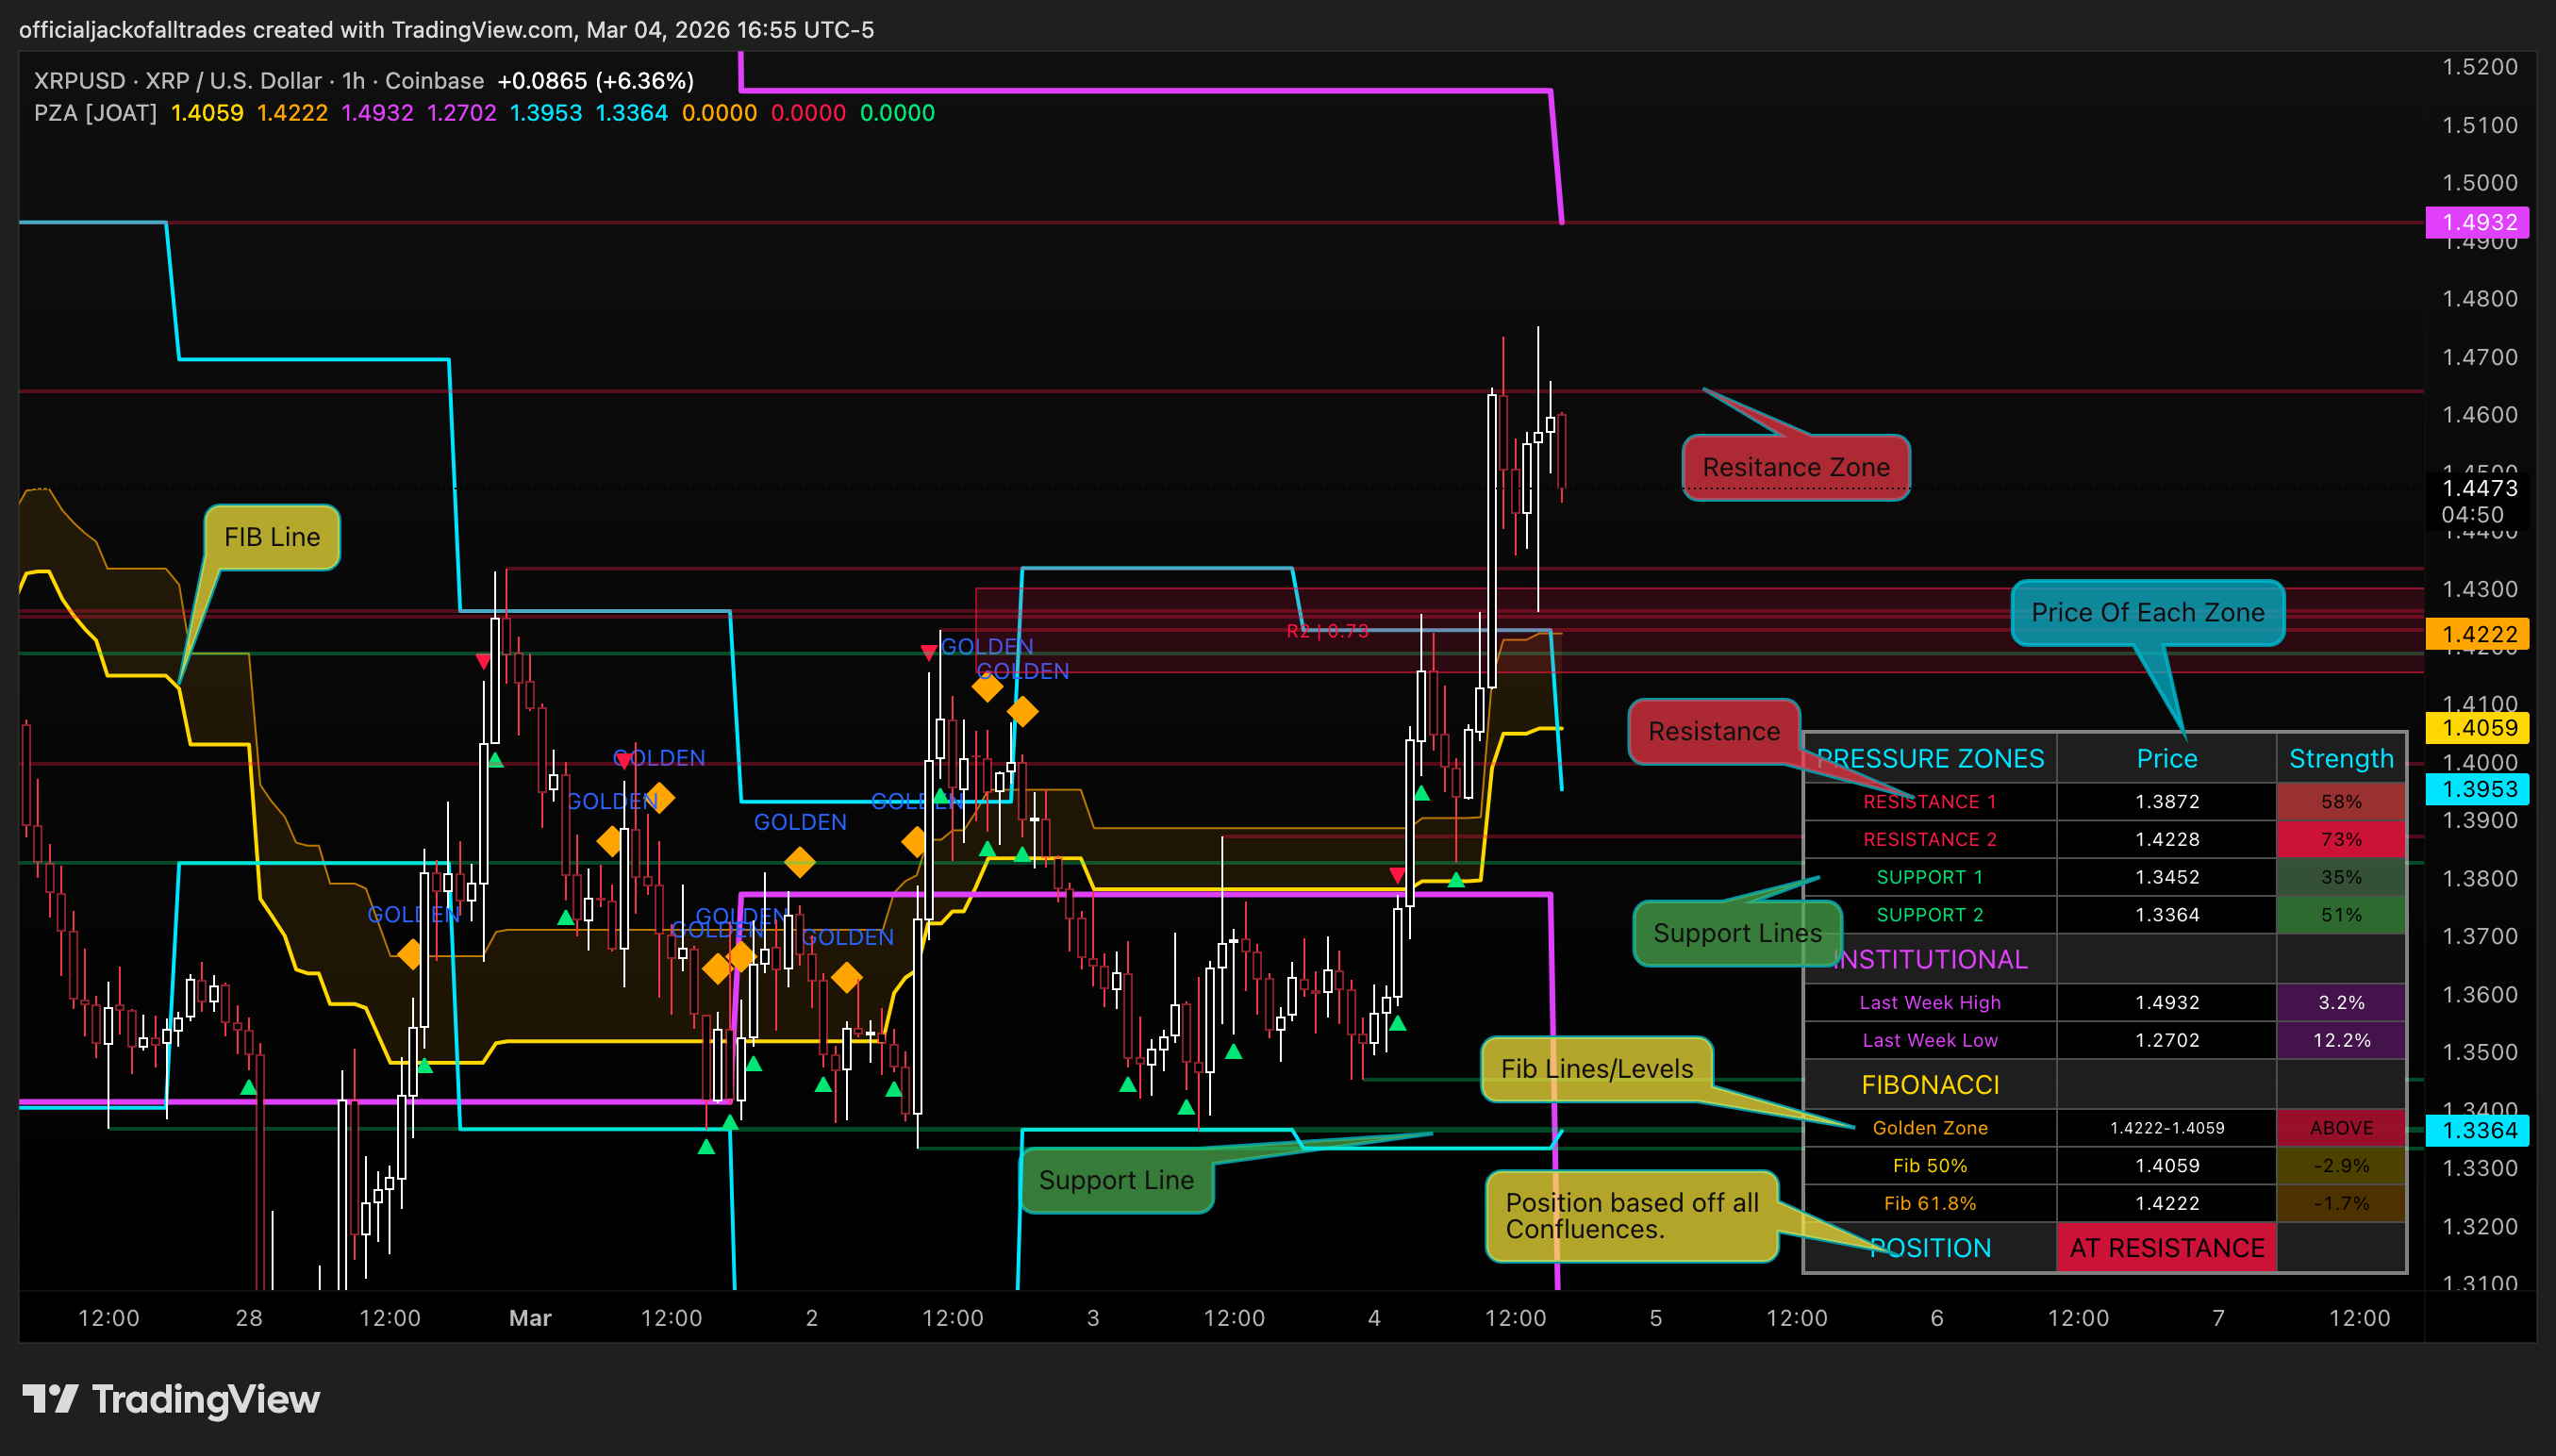Select the FIB Line callout annotation
The image size is (2556, 1456).
(272, 537)
